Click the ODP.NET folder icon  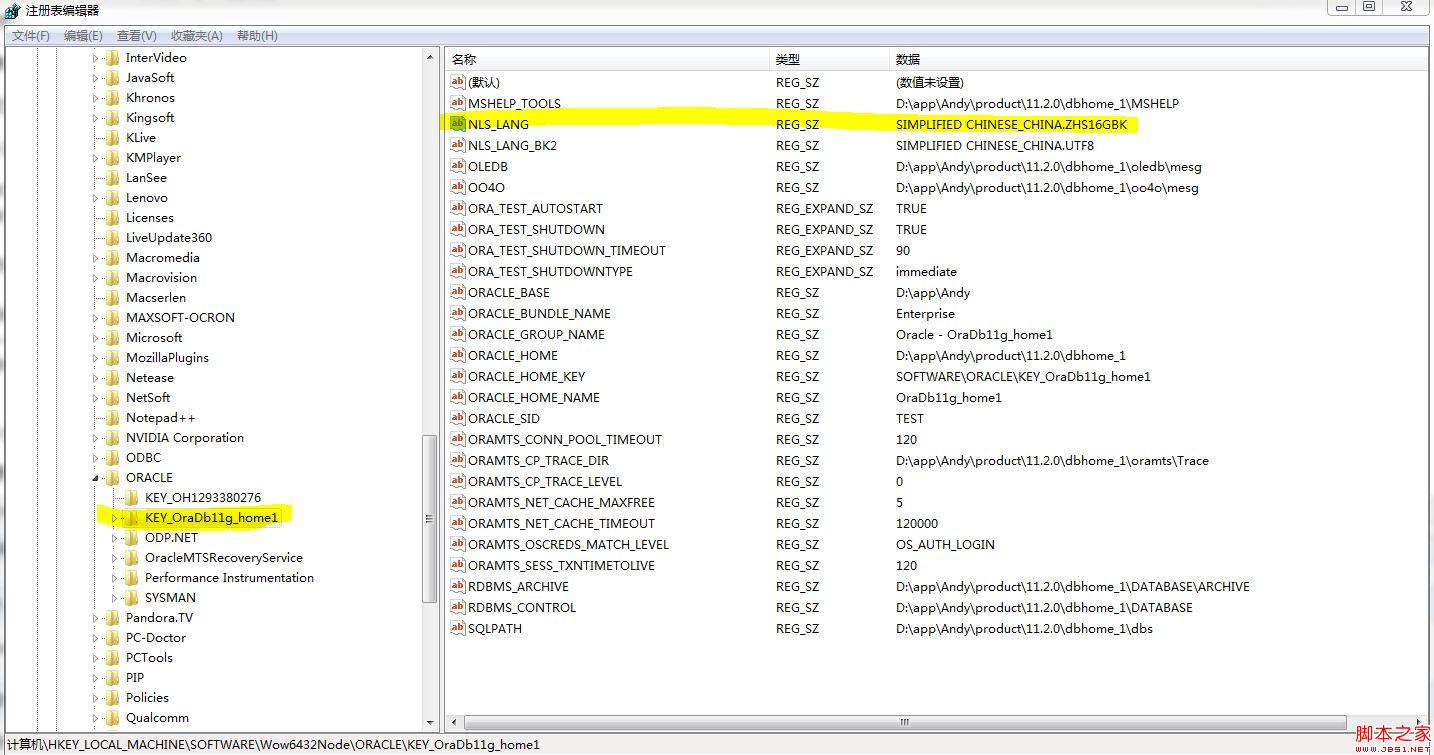click(131, 537)
